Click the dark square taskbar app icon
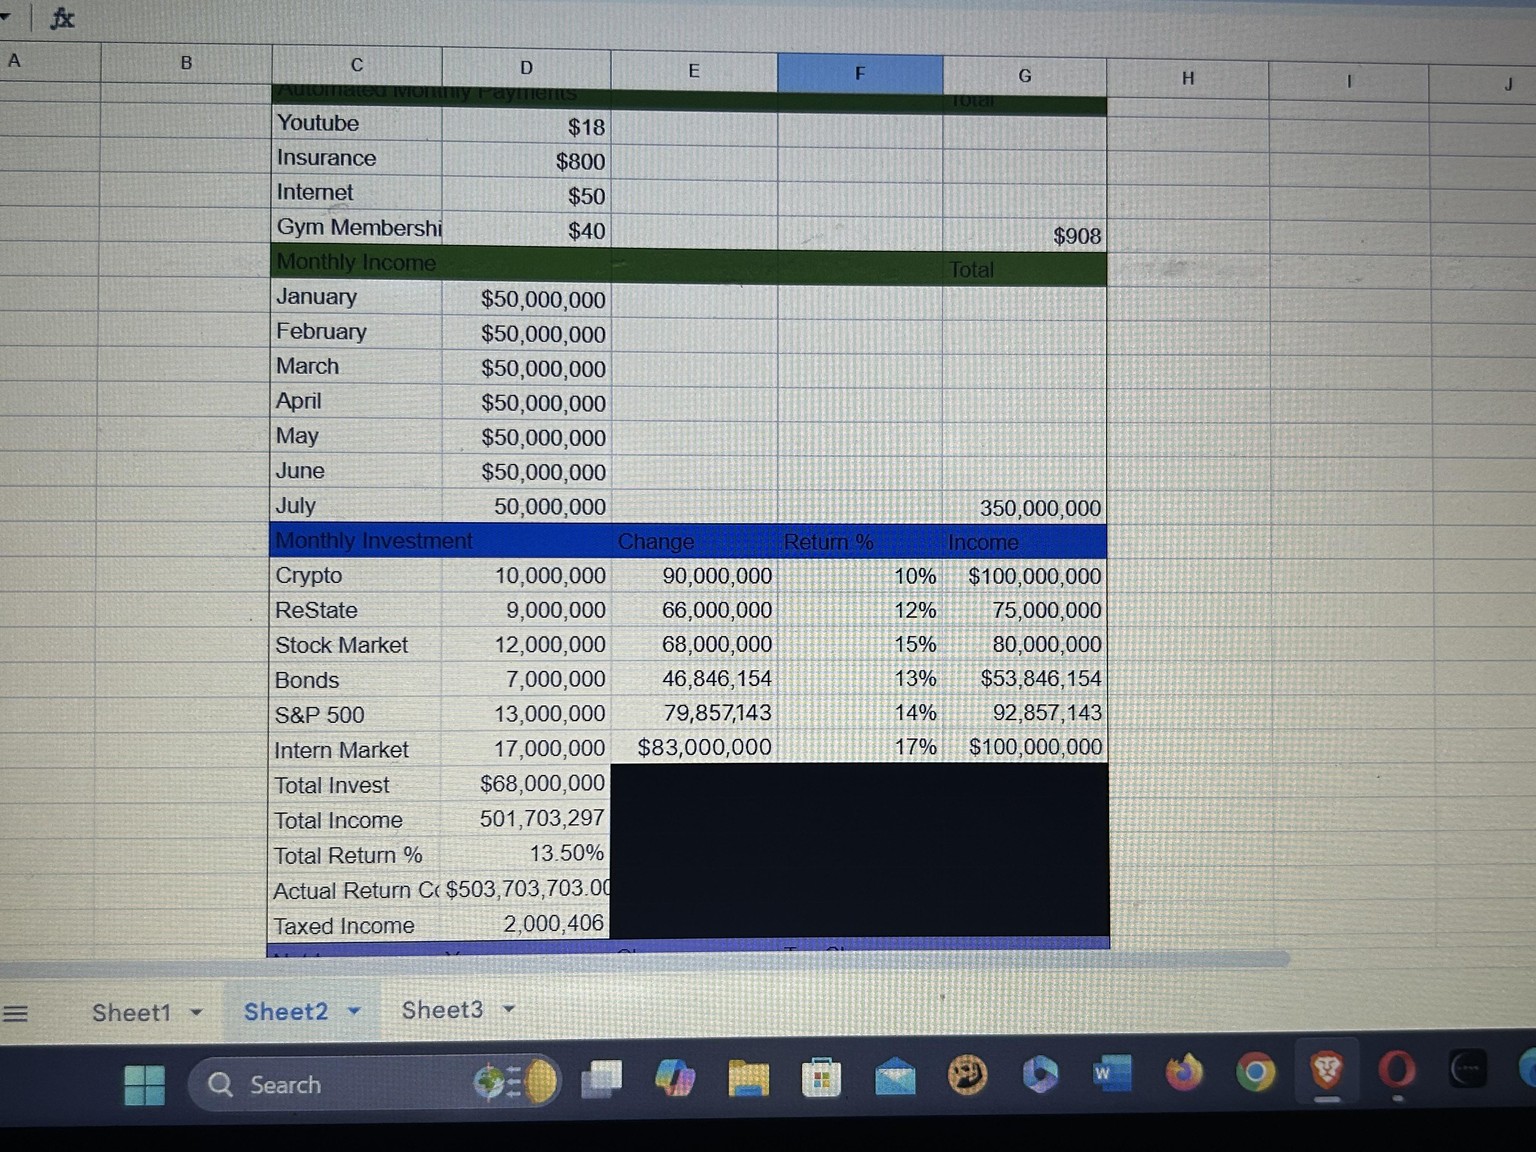The width and height of the screenshot is (1536, 1152). pos(1467,1069)
